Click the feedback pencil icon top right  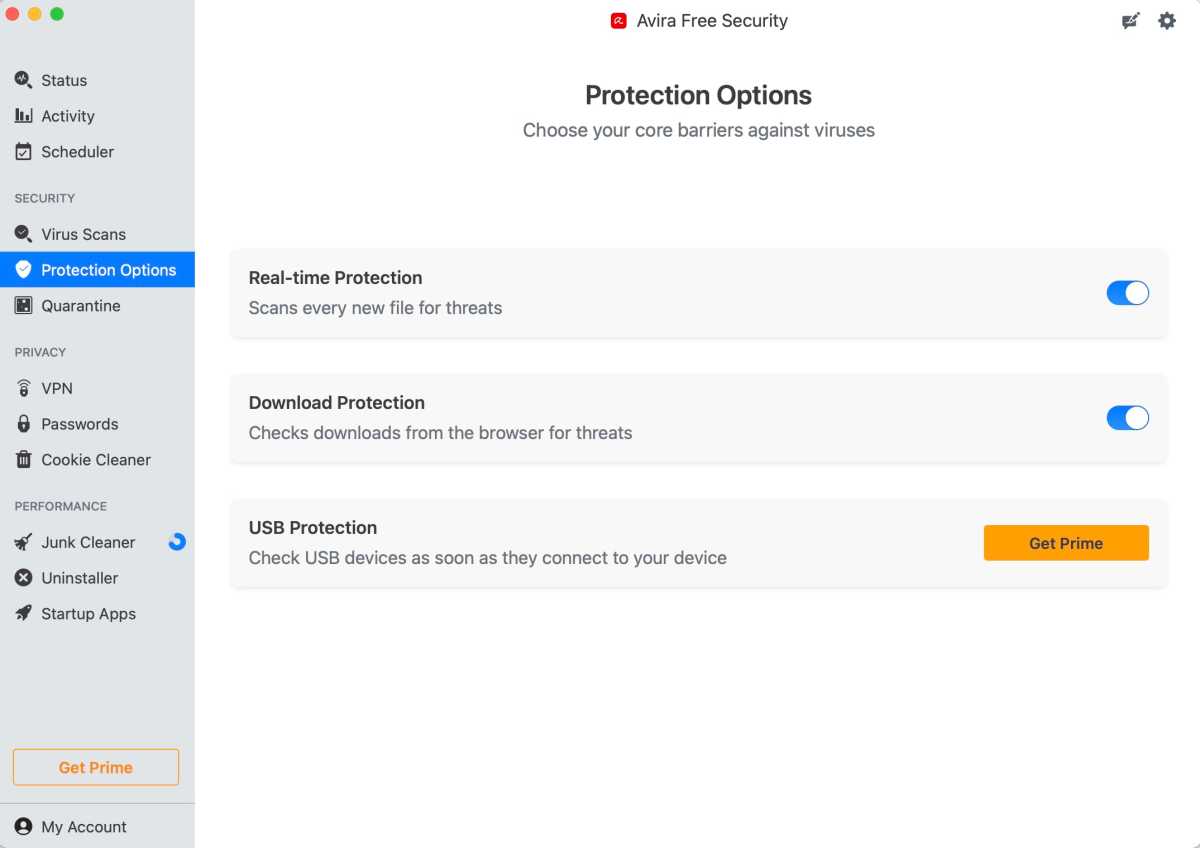(x=1130, y=20)
